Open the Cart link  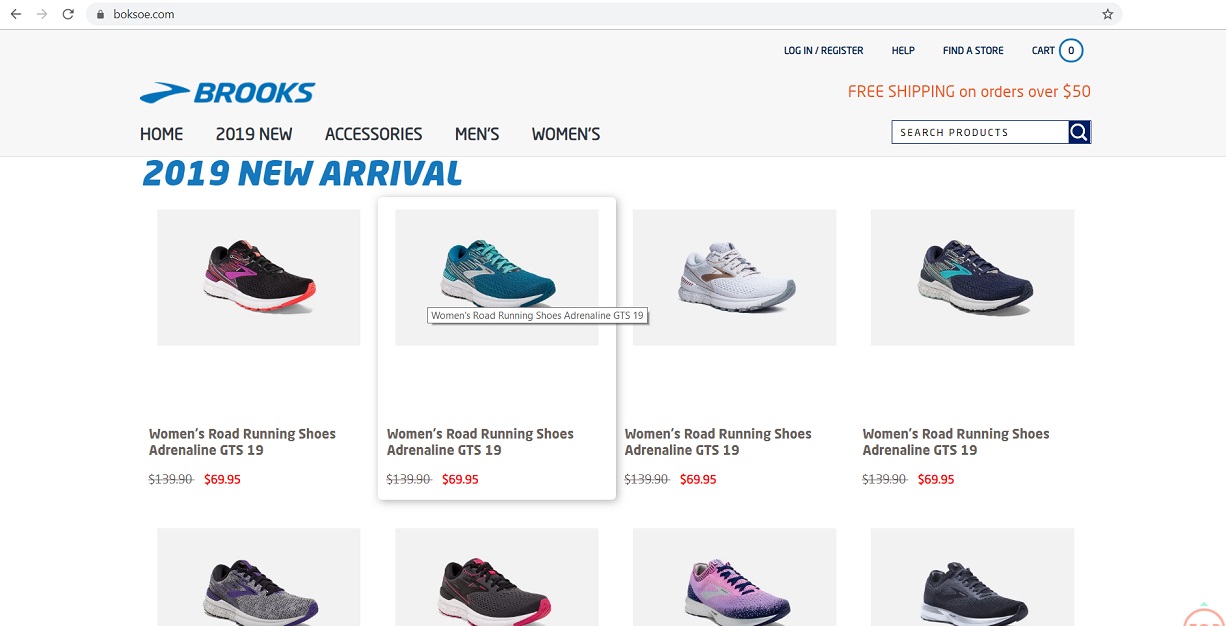point(1043,51)
